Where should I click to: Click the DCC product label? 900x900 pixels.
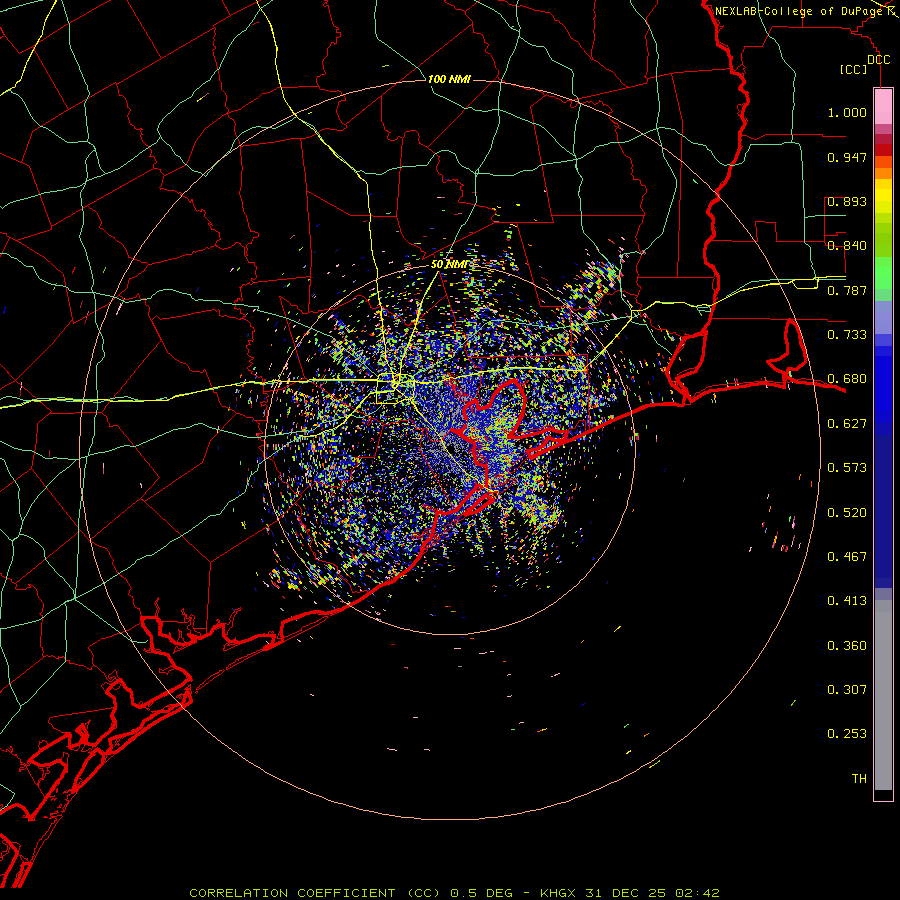878,60
